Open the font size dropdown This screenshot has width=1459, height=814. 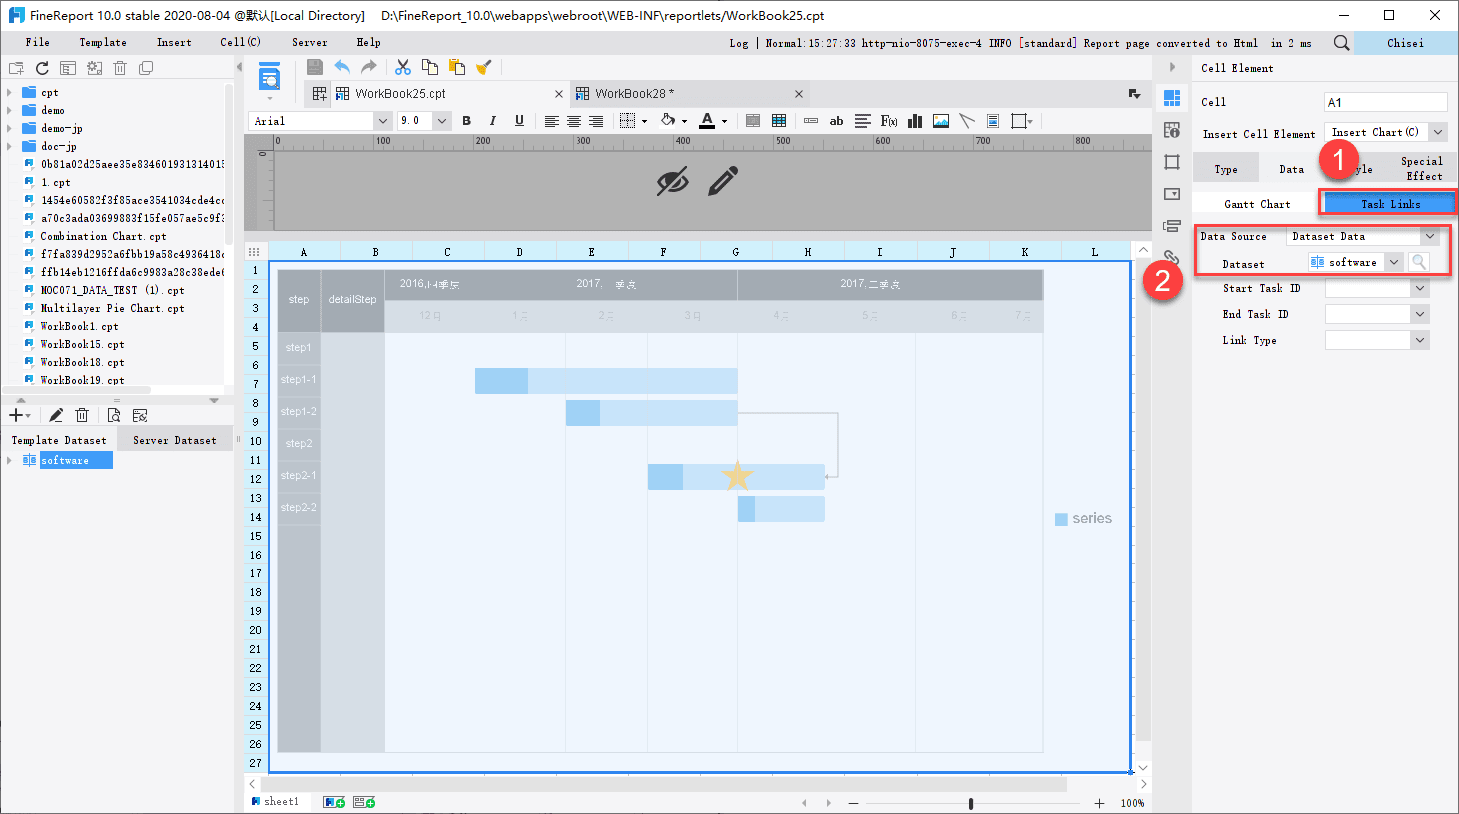[x=441, y=120]
